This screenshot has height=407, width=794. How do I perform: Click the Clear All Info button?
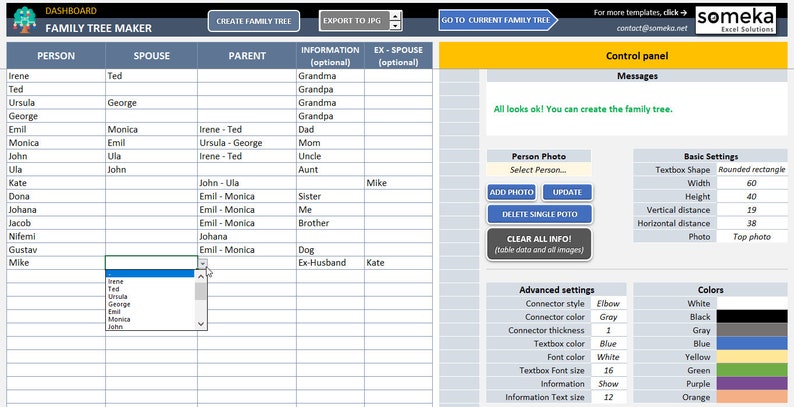[539, 244]
